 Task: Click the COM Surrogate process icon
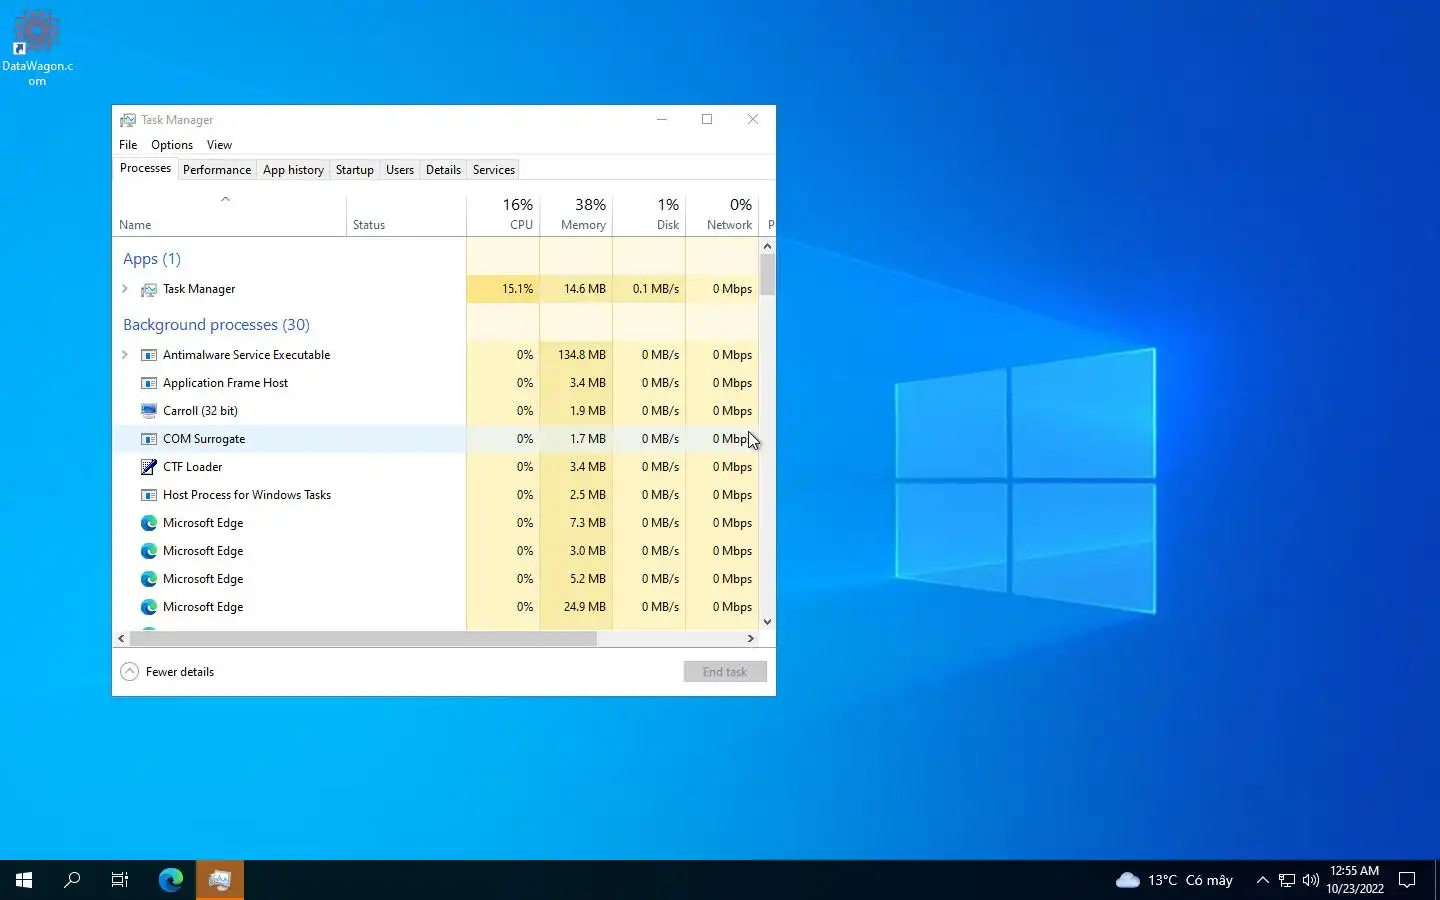[x=149, y=439]
